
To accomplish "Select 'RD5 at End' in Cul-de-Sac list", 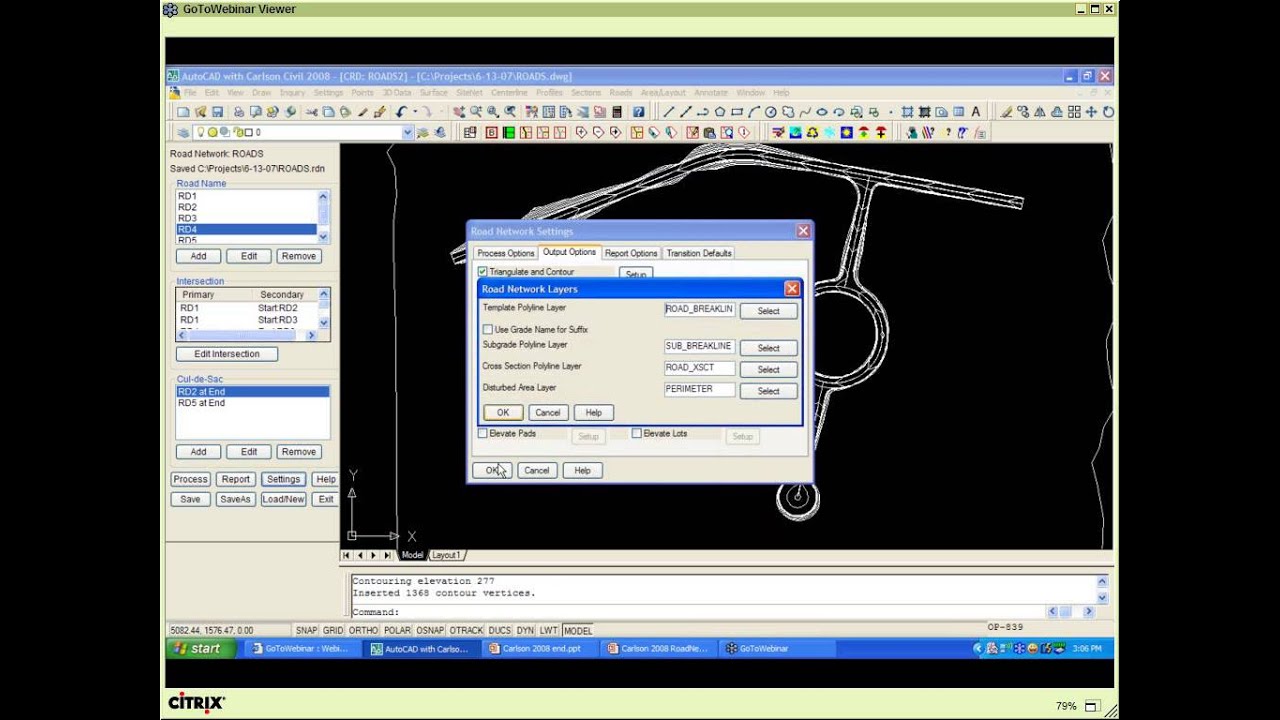I will 252,403.
